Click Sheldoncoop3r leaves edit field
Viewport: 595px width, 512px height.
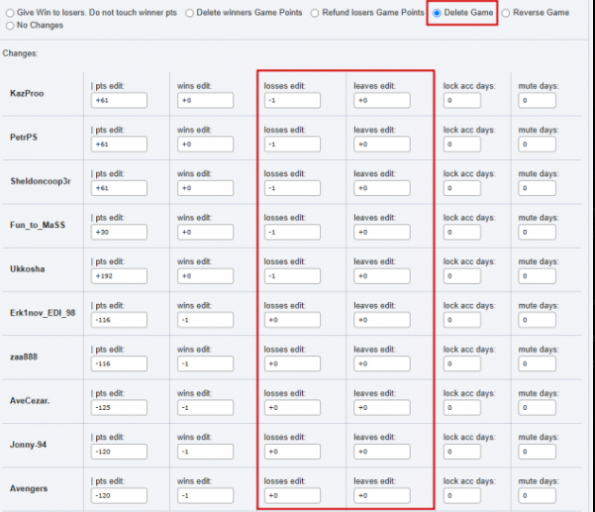click(x=382, y=188)
